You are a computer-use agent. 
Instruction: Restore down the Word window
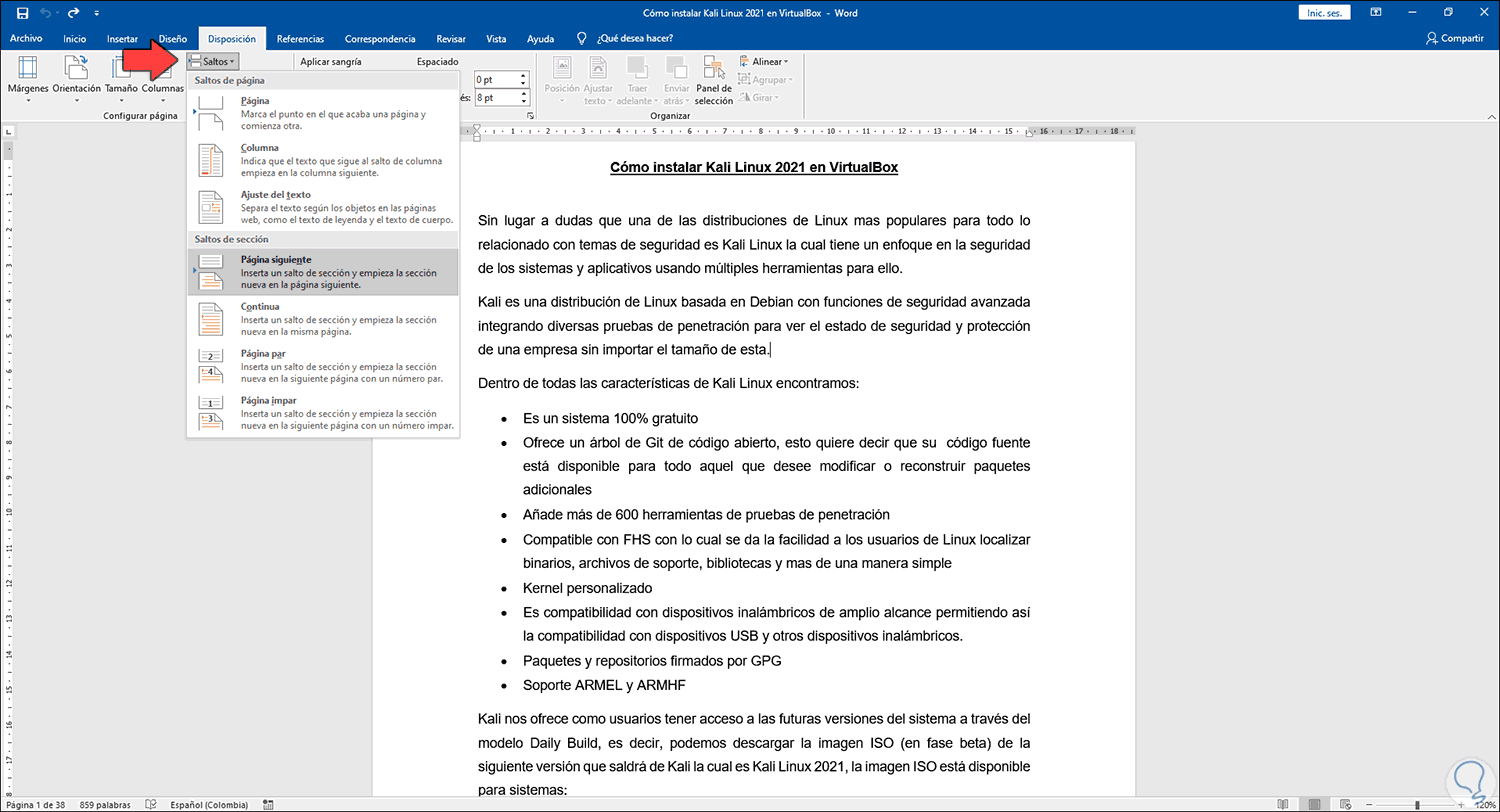coord(1447,13)
